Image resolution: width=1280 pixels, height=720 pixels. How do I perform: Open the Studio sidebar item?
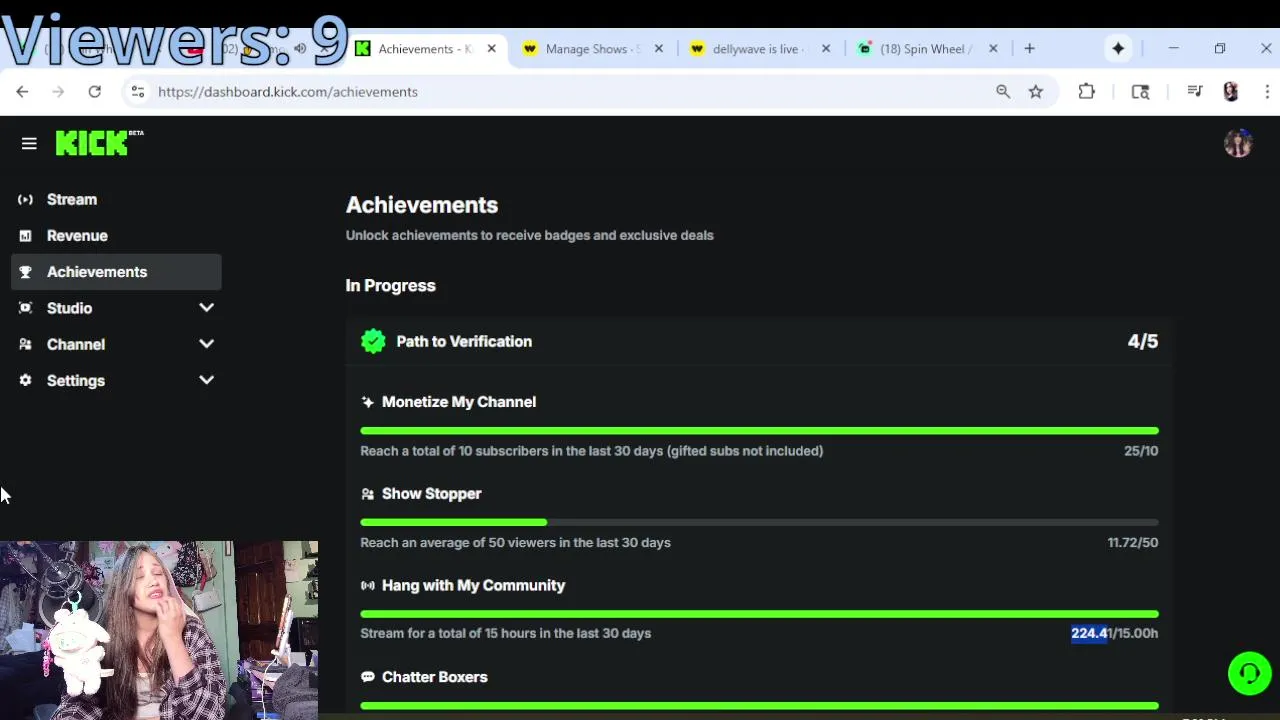click(116, 308)
